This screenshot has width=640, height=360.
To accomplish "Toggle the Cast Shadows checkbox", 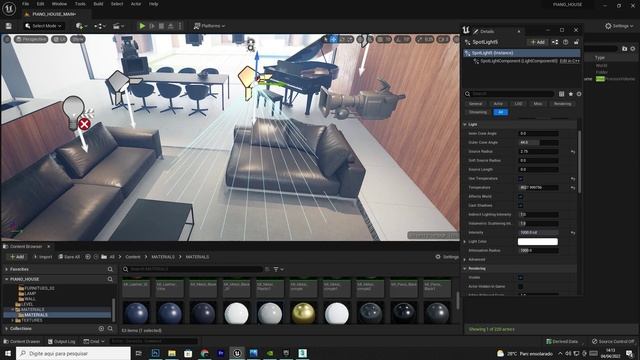I will coord(520,206).
